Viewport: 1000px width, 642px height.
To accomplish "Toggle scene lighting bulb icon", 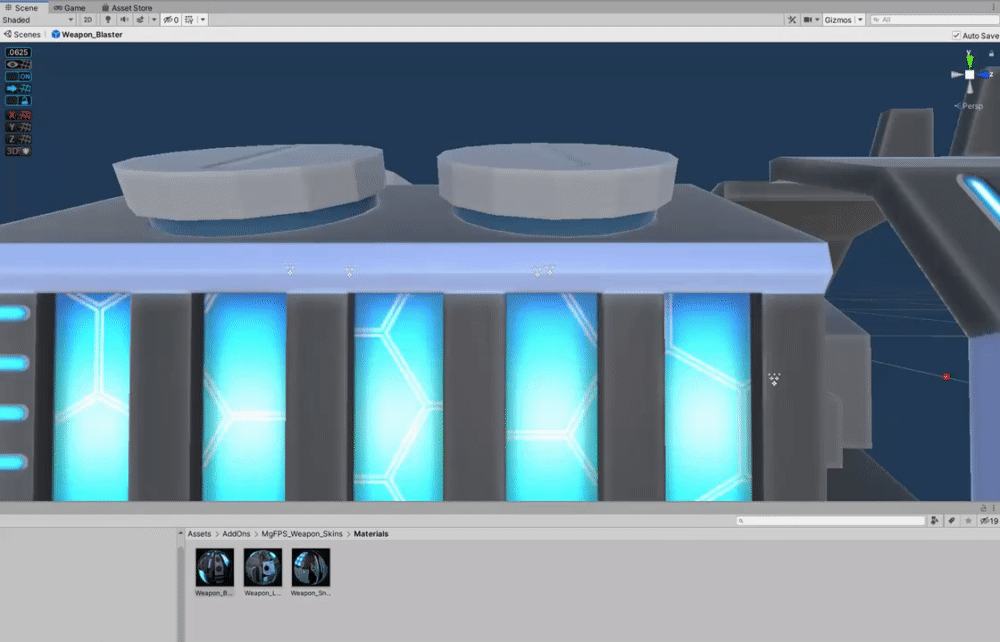I will (x=108, y=20).
